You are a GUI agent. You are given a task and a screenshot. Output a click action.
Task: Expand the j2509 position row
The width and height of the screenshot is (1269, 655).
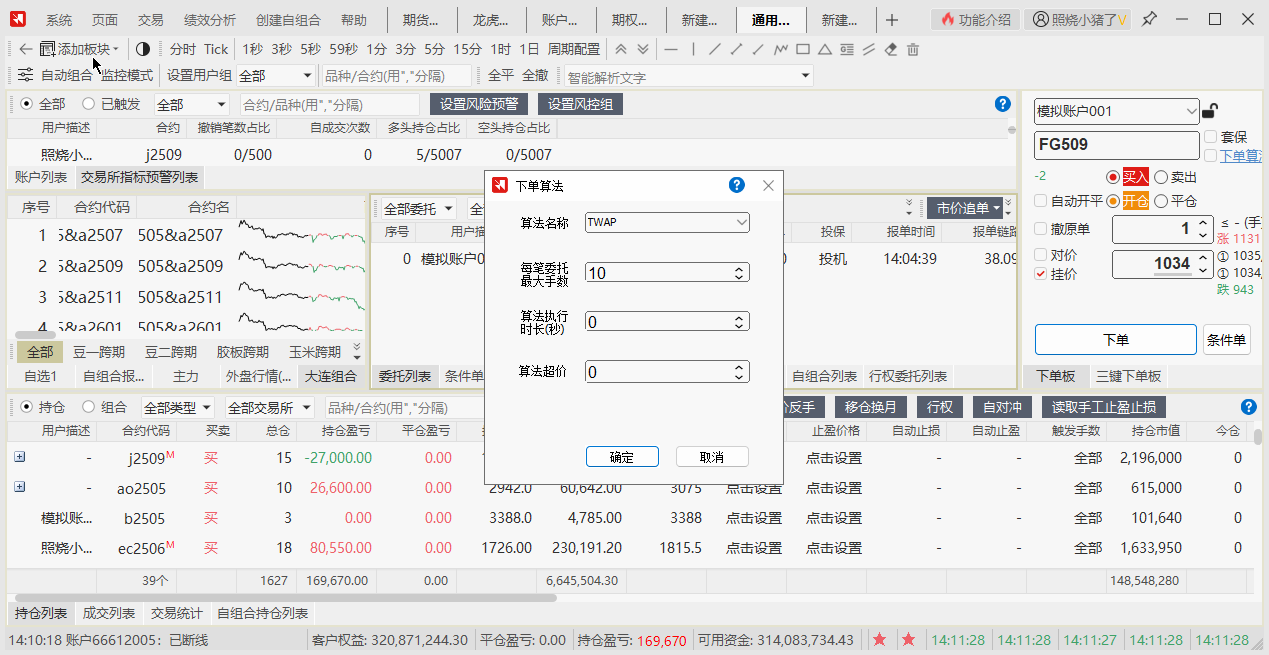point(19,457)
